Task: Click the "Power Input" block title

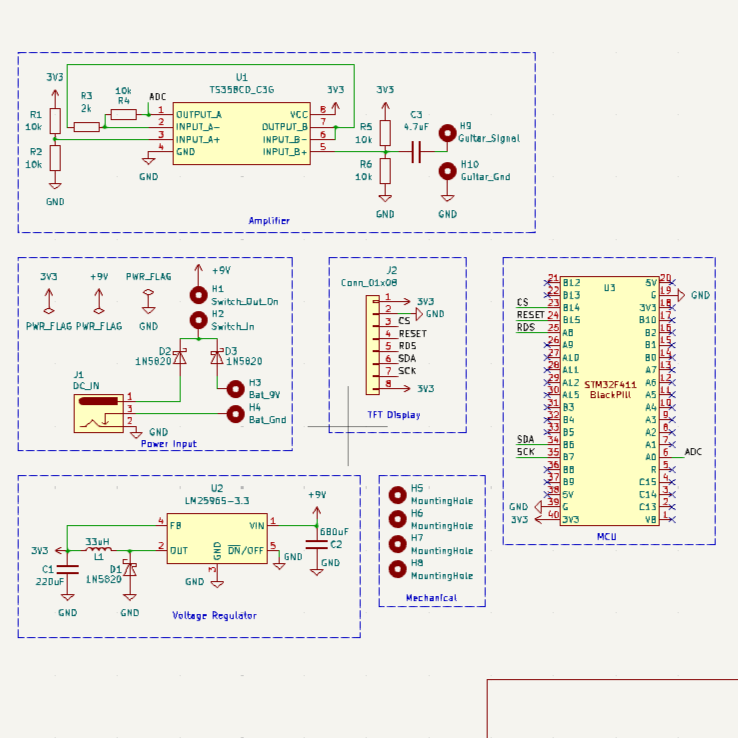Action: [x=168, y=444]
